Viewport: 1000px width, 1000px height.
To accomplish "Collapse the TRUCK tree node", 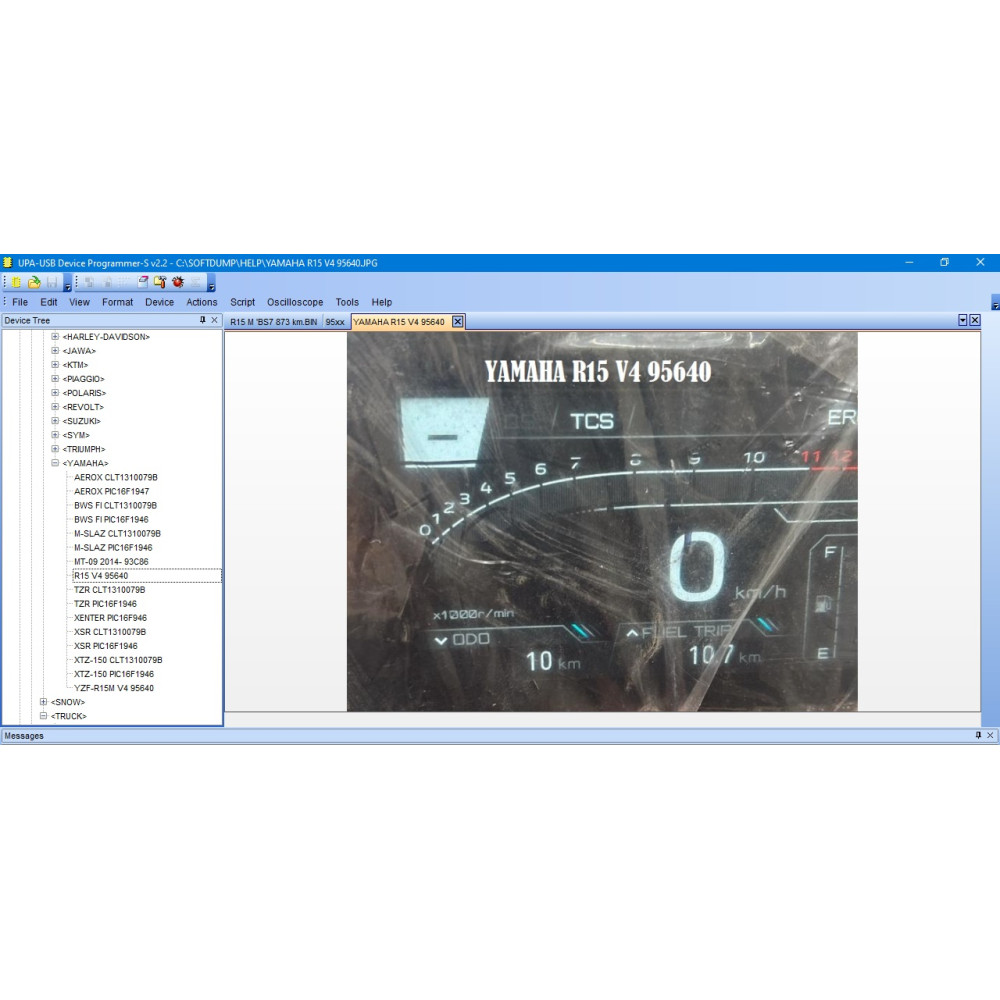I will (x=43, y=716).
